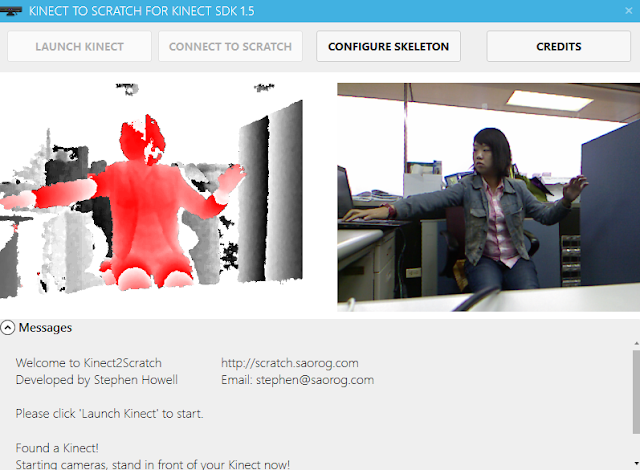The height and width of the screenshot is (470, 640).
Task: Click the scroll down arrow in messages
Action: [x=636, y=463]
